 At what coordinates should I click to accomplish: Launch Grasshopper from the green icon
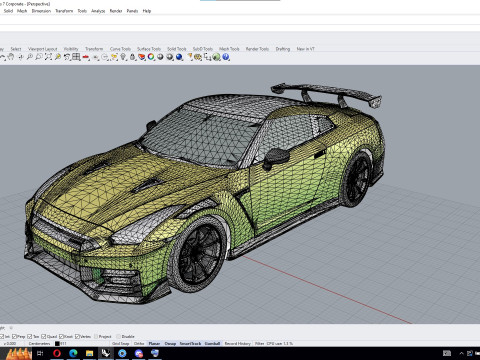click(x=216, y=57)
